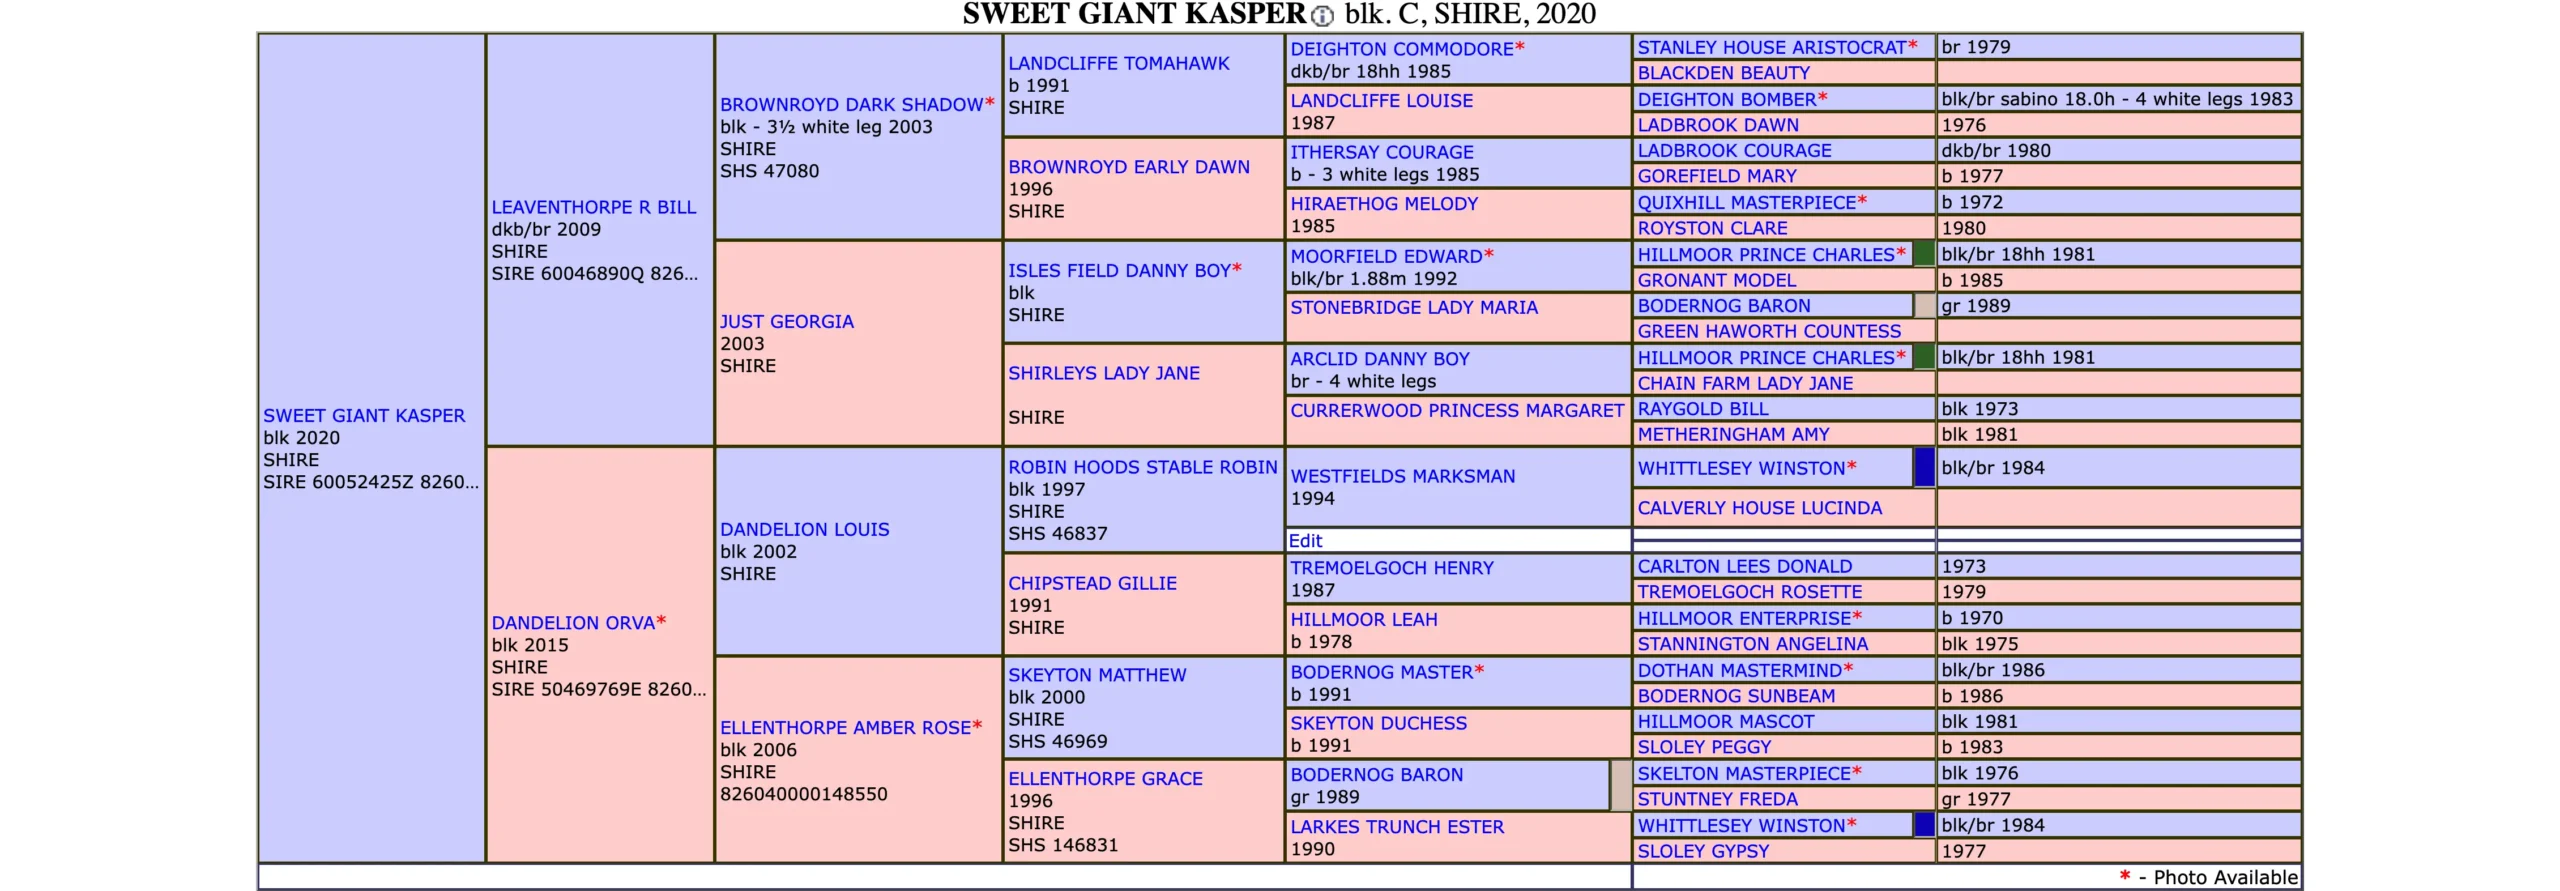Select the photo asterisk beside DEIGHTON COMMODORE
The image size is (2560, 891).
(1520, 47)
